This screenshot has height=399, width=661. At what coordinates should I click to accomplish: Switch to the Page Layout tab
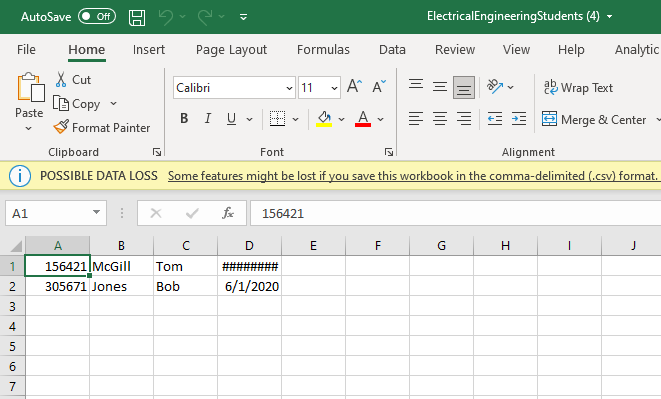(231, 50)
